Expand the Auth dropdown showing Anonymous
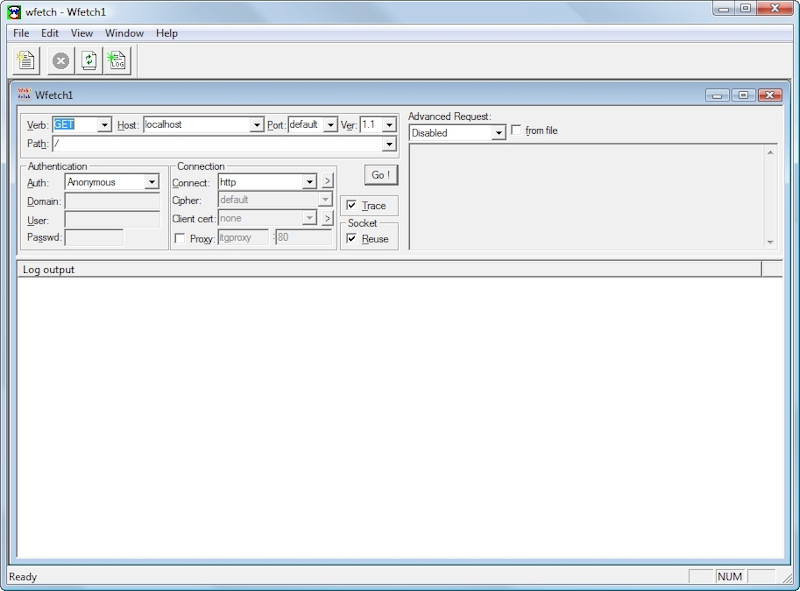The height and width of the screenshot is (591, 800). click(x=152, y=182)
